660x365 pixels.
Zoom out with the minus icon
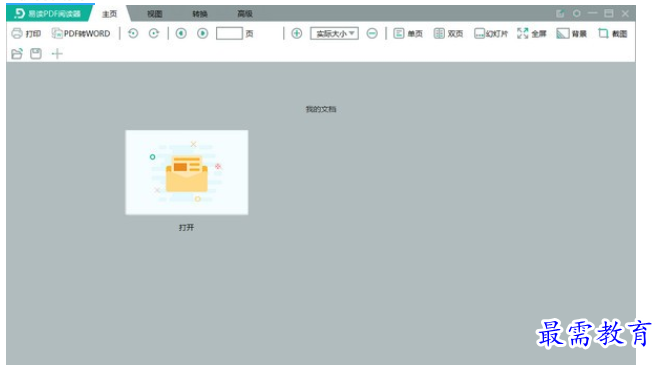(372, 33)
